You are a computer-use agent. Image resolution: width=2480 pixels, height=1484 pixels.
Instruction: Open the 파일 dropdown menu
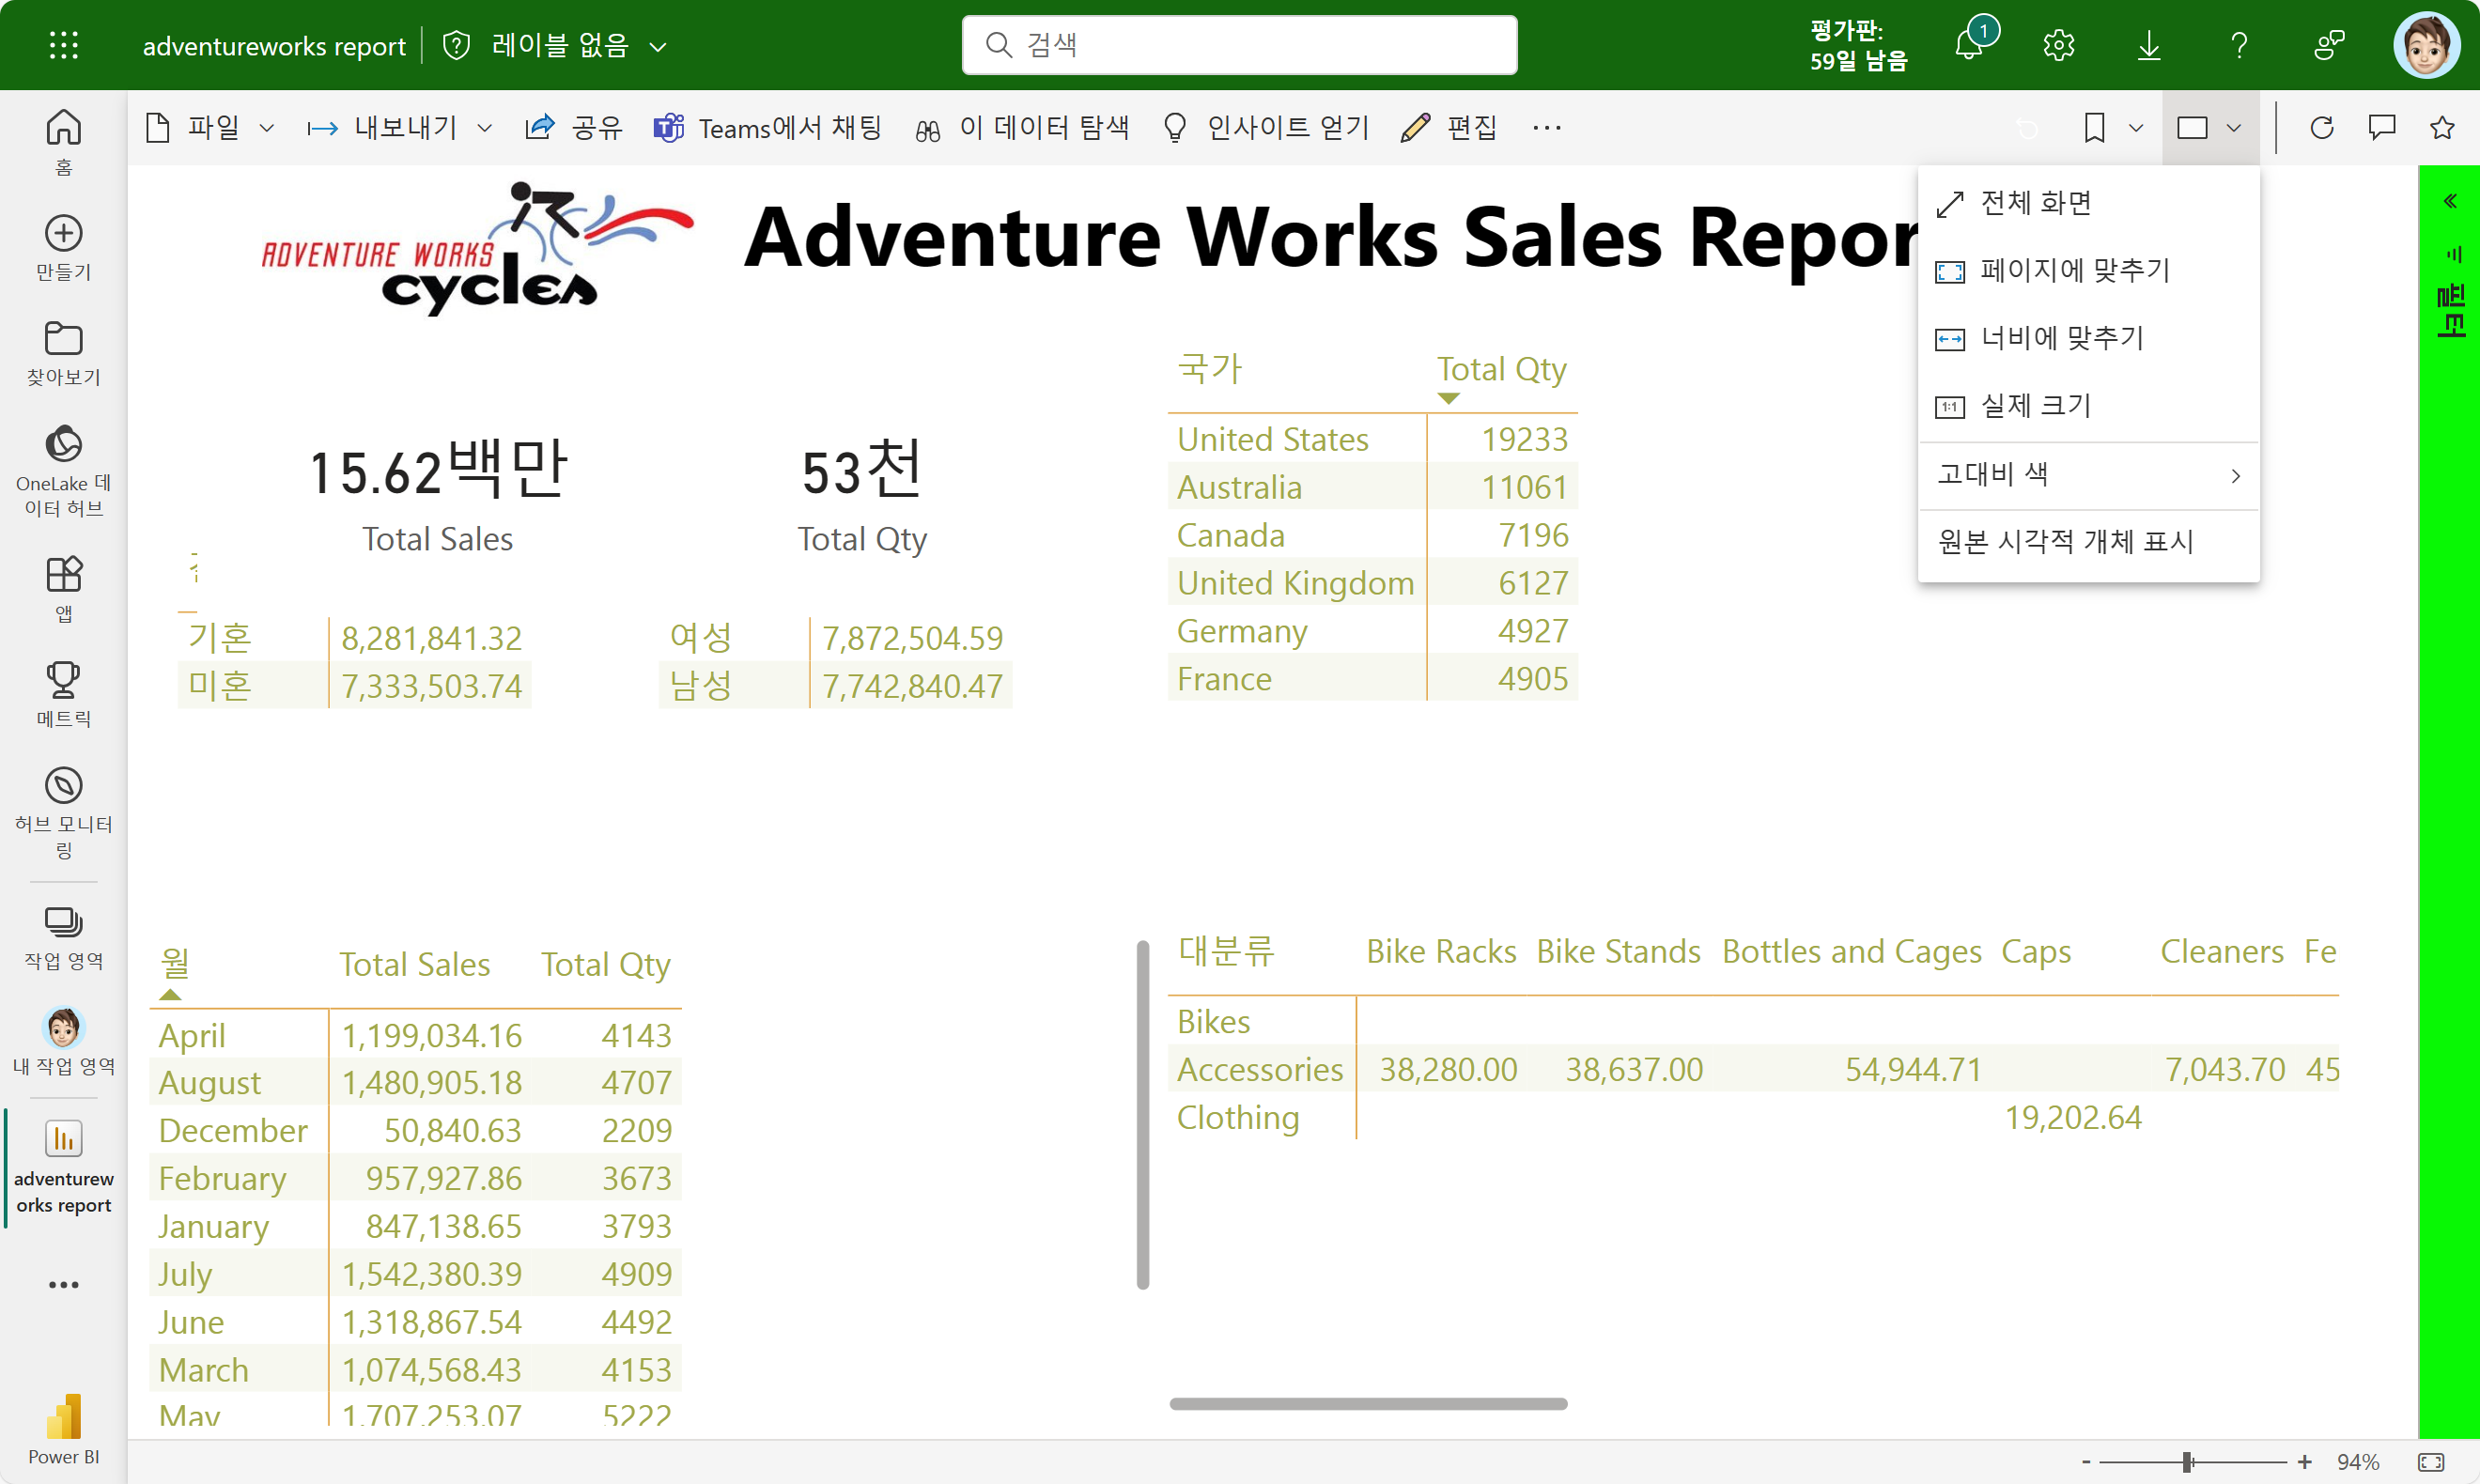click(210, 128)
